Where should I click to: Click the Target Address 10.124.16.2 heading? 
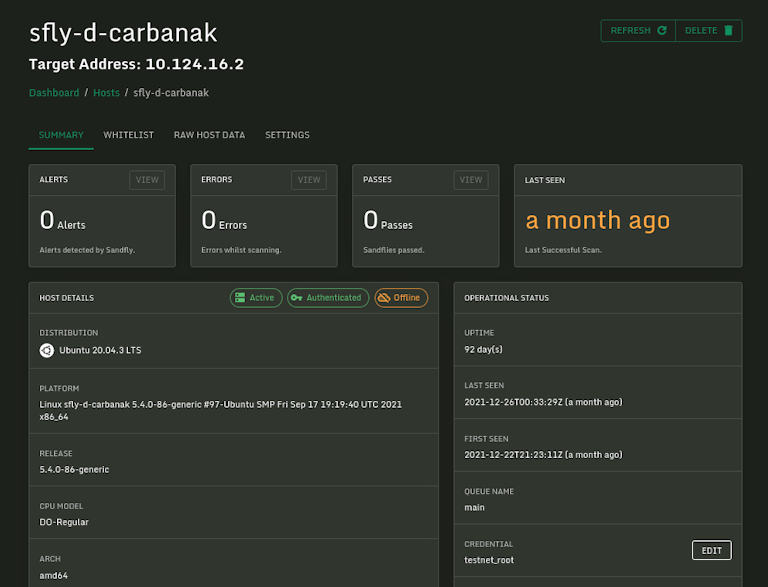[137, 64]
